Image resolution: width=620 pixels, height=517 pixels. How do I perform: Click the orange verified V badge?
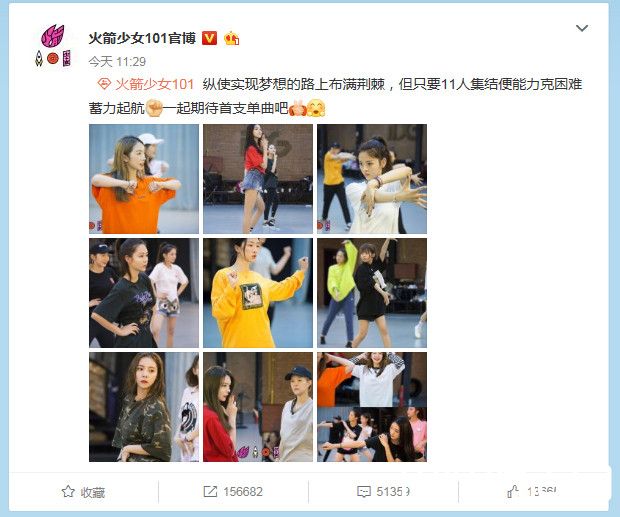[x=210, y=38]
